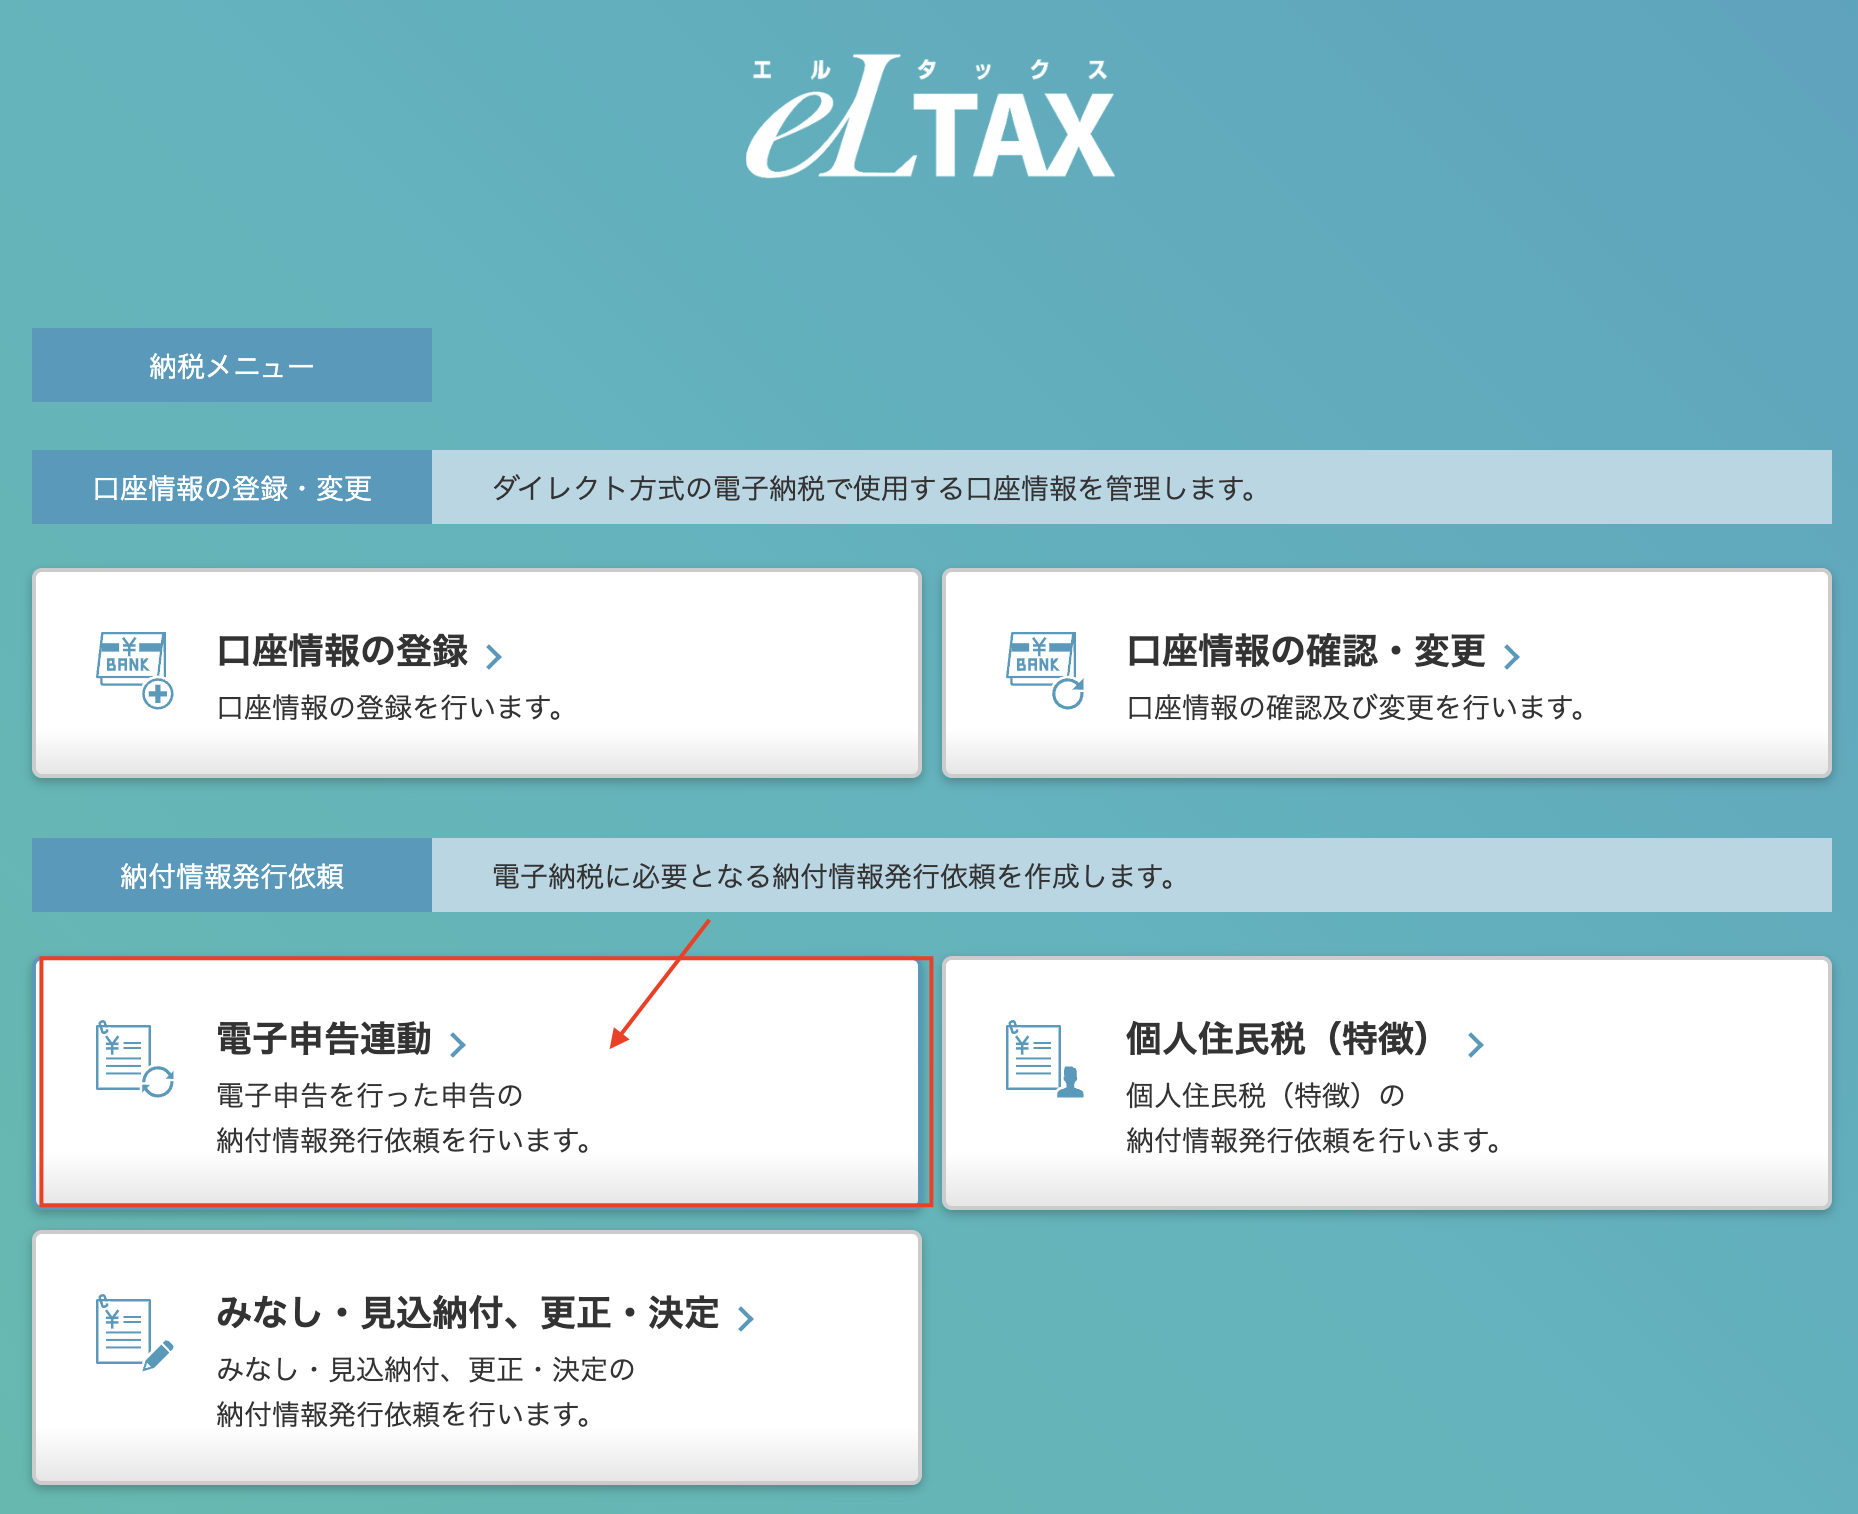Click the yen document person icon
The width and height of the screenshot is (1858, 1514).
click(1045, 1059)
